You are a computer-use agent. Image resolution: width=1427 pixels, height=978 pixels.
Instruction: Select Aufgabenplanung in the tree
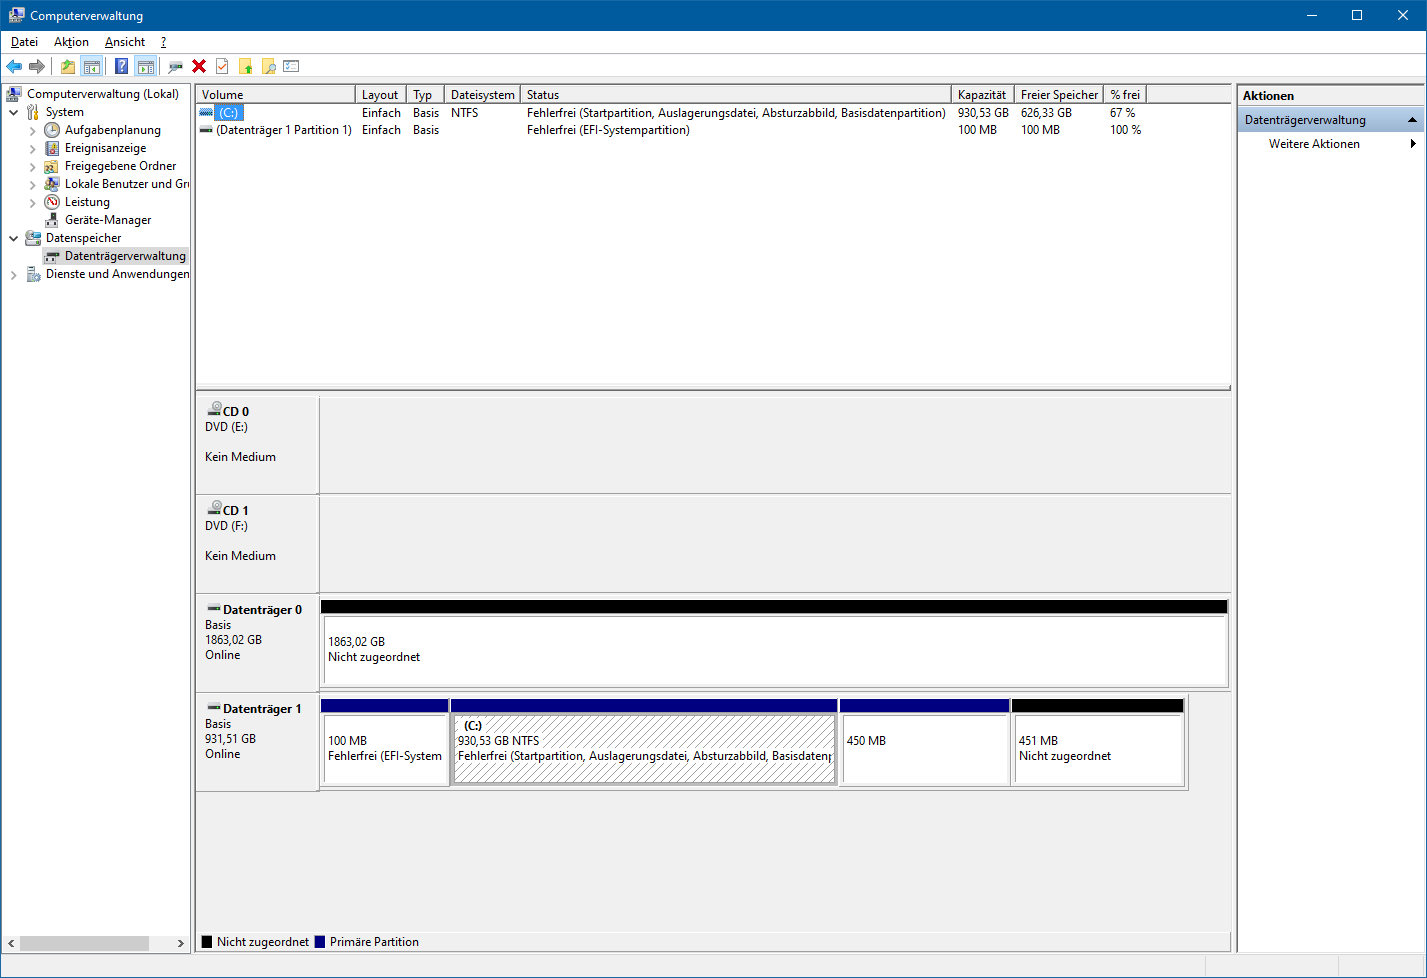coord(113,130)
